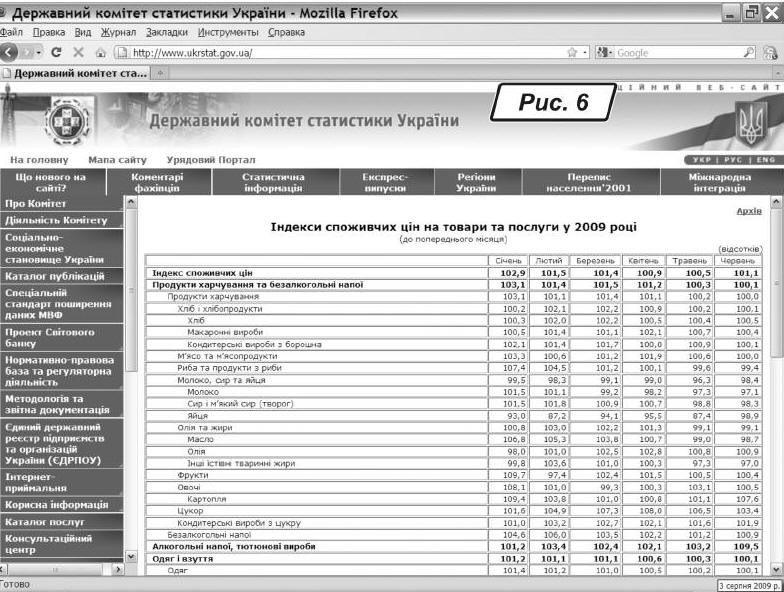Viewport: 784px width, 592px height.
Task: Click Каталог публікацій in left sidebar
Action: (55, 276)
